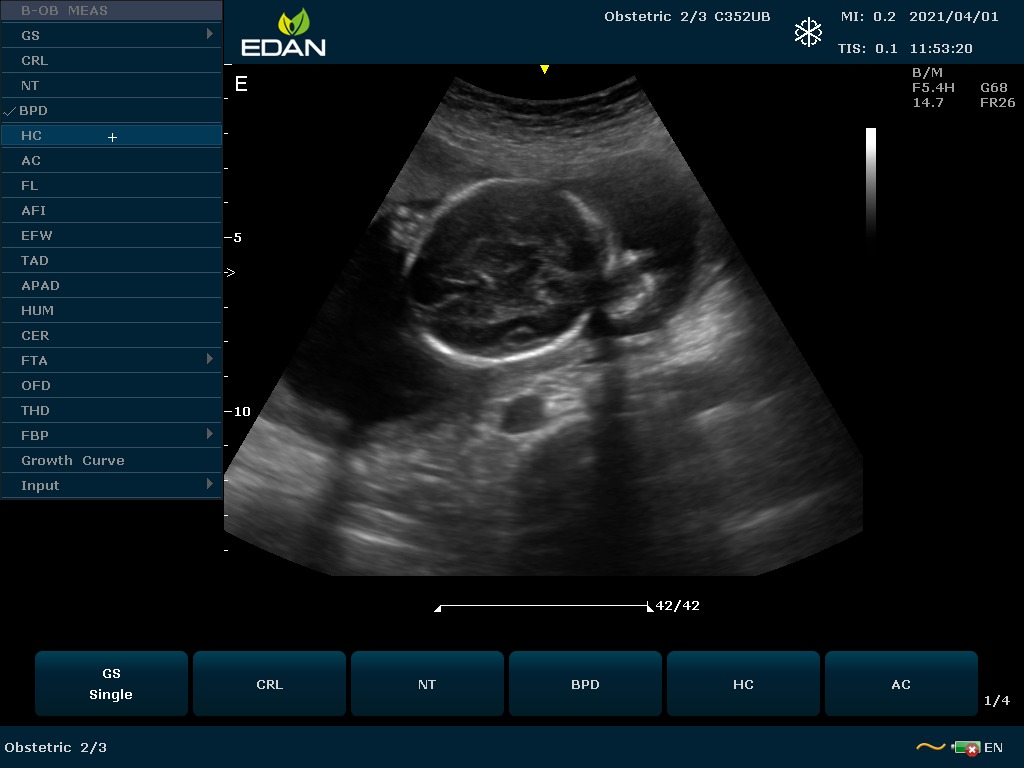Open Growth Curve from the menu

point(73,460)
